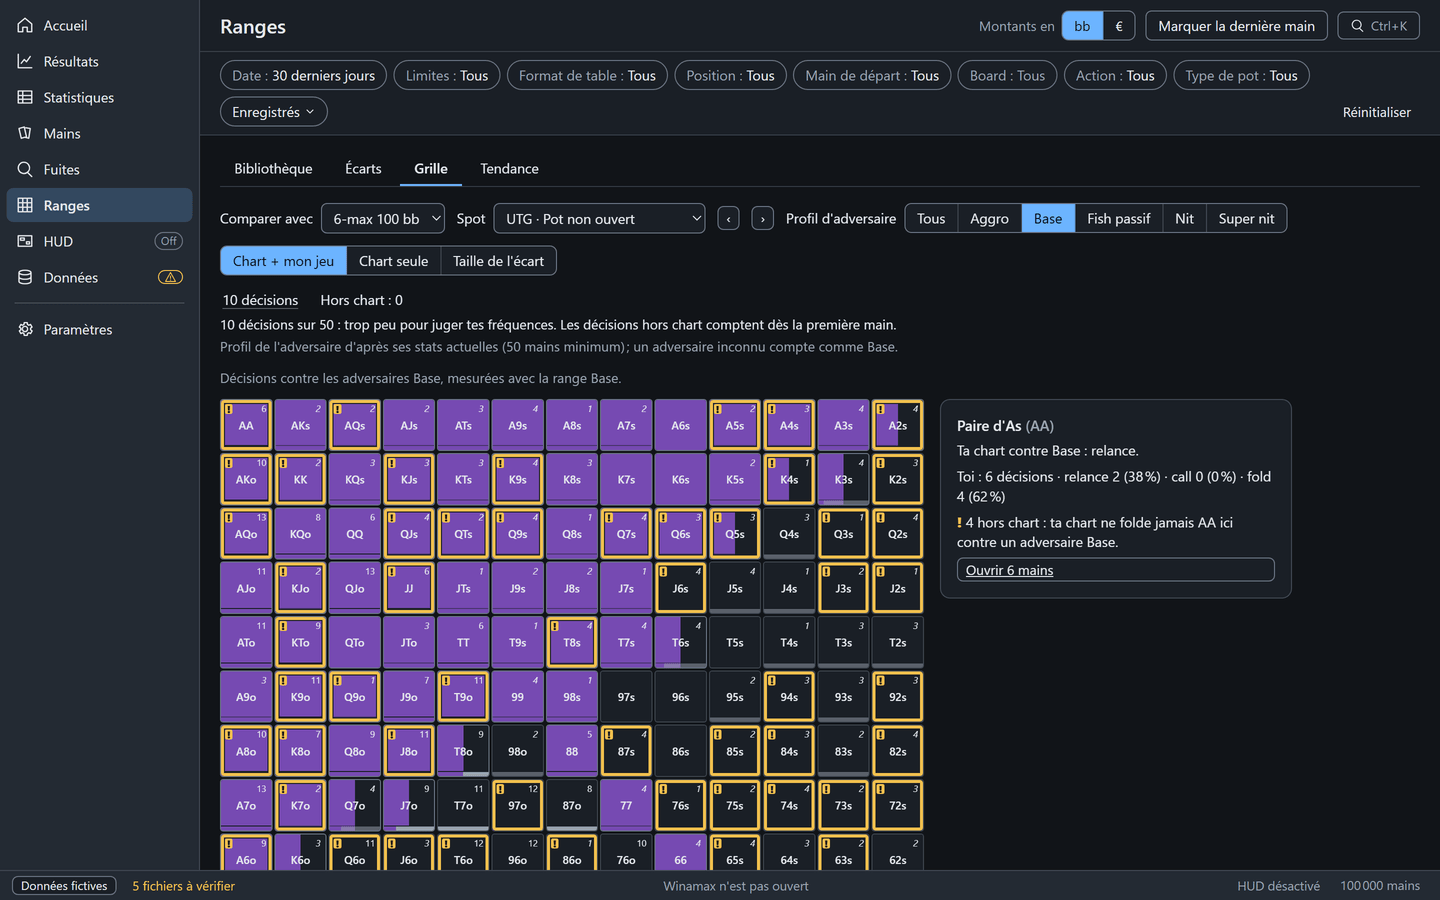
Task: Select opponent profile Fish passif
Action: click(x=1118, y=219)
